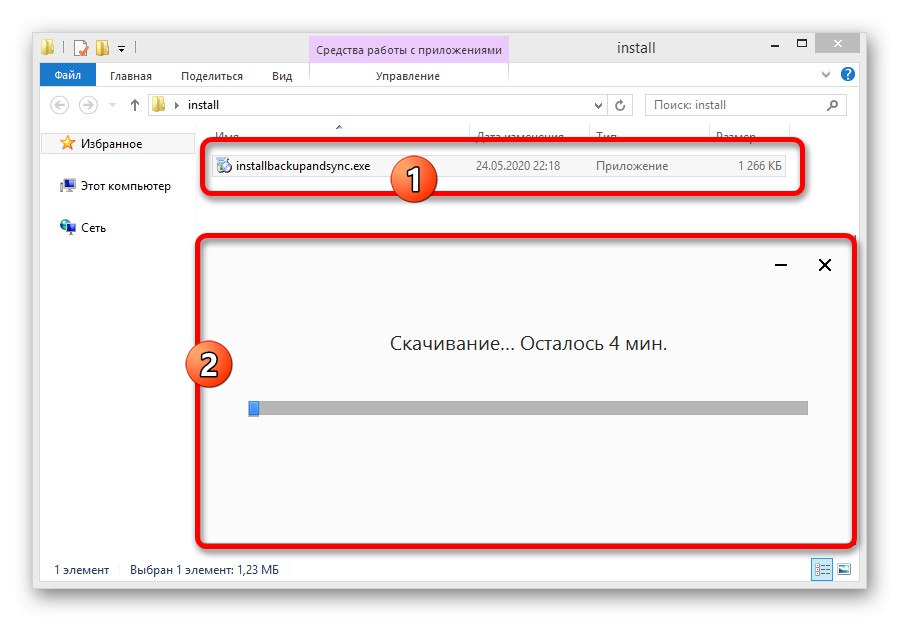Open recent locations dropdown arrow
This screenshot has height=621, width=899.
112,105
